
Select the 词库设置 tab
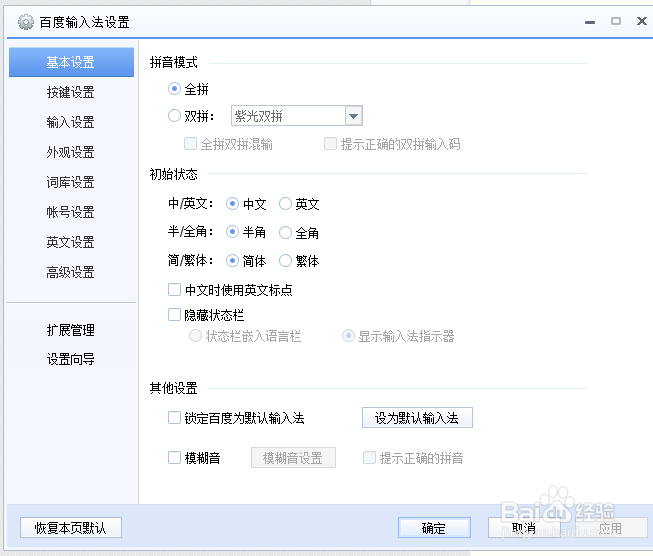(71, 182)
